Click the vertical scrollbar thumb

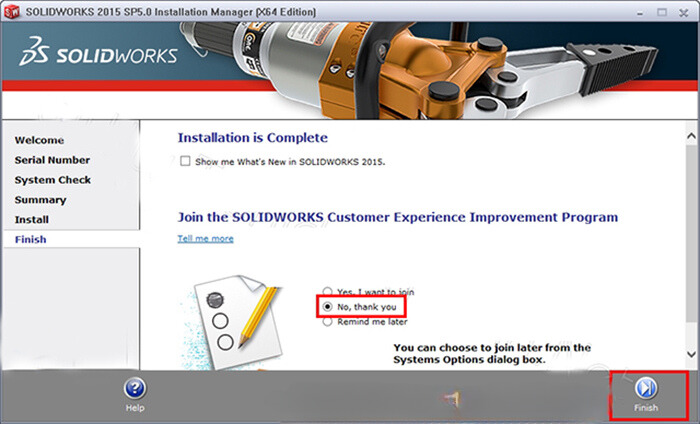691,232
